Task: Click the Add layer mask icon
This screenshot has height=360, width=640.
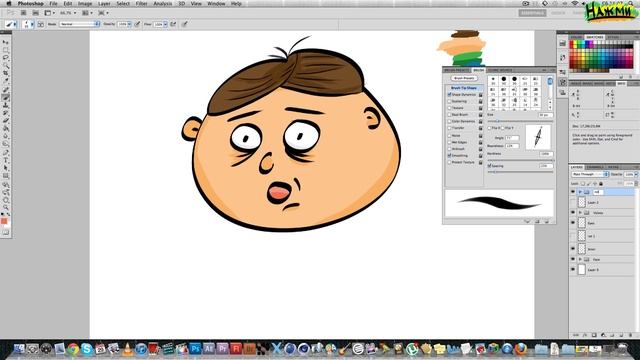Action: click(594, 335)
